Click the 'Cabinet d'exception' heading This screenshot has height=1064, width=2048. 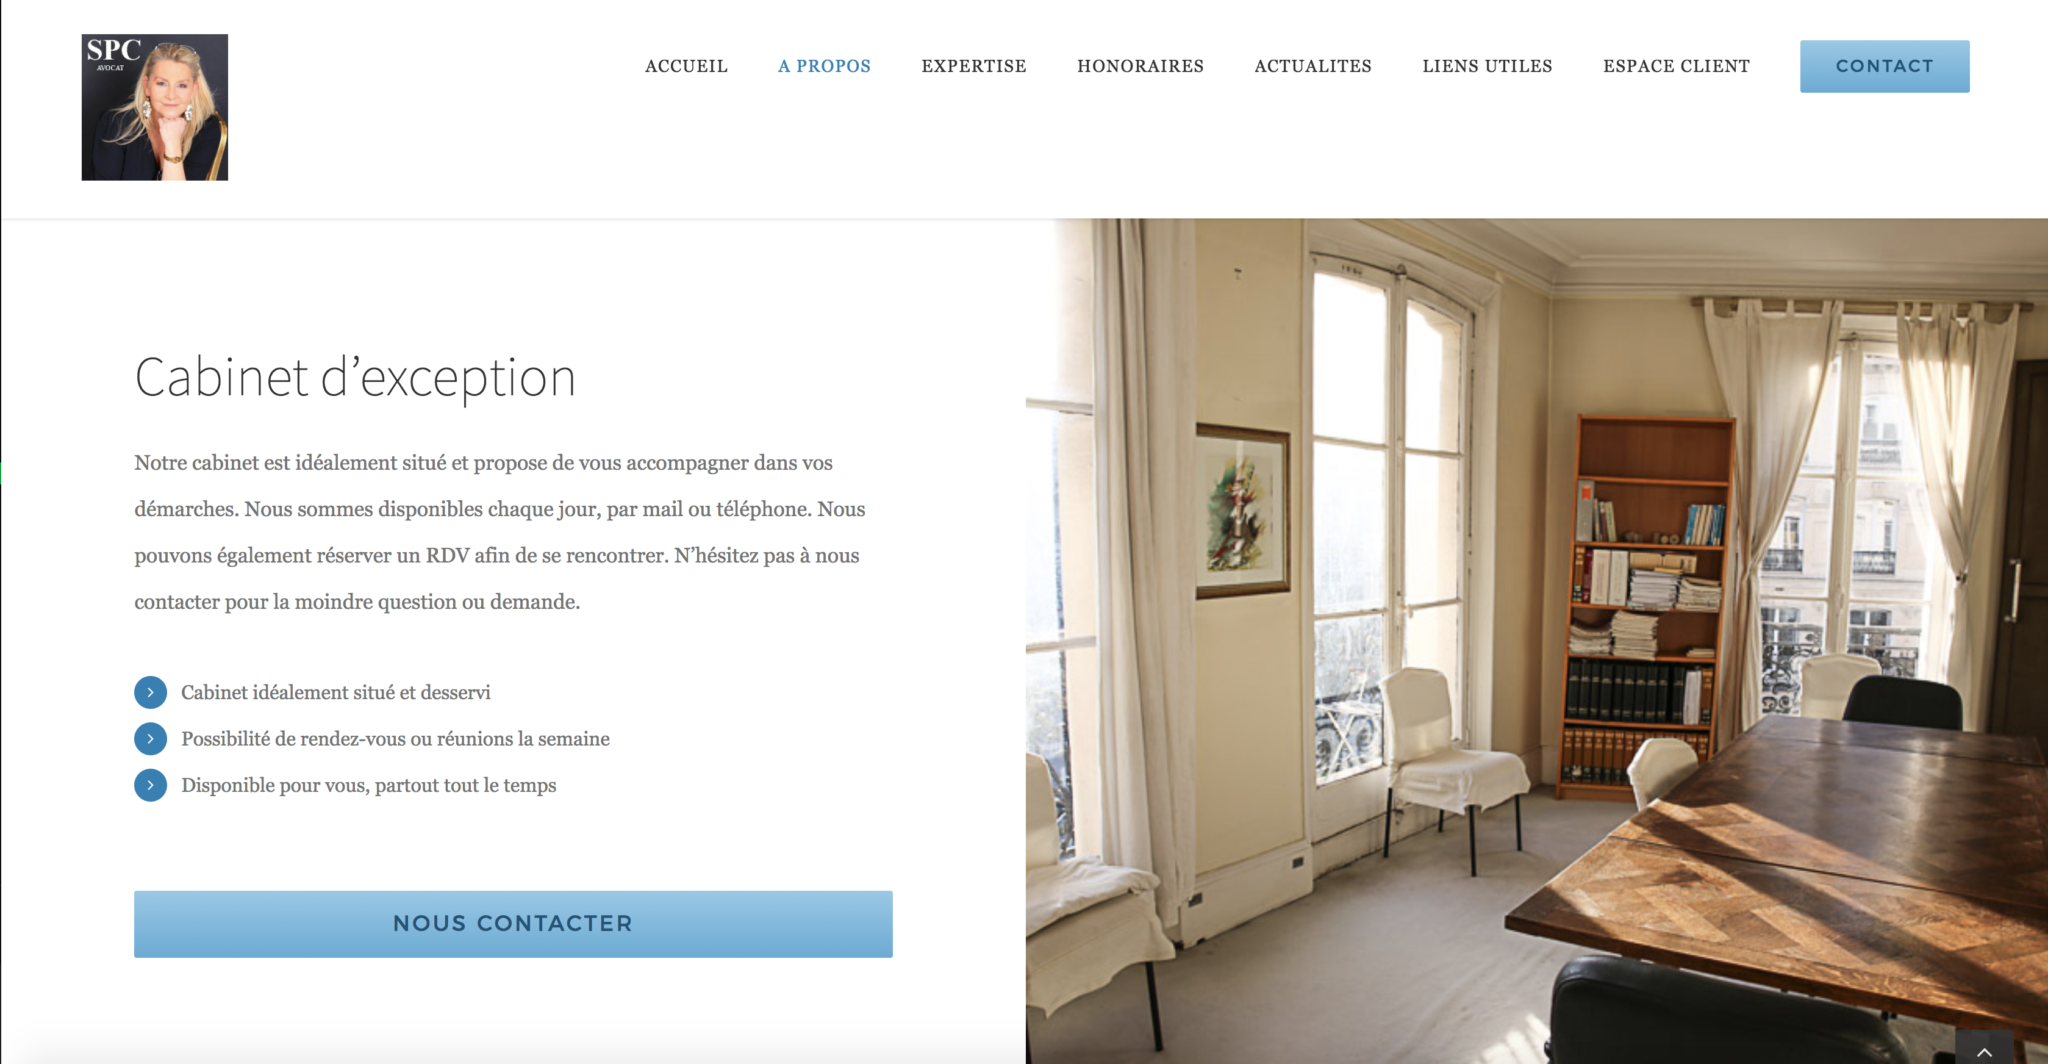tap(355, 378)
